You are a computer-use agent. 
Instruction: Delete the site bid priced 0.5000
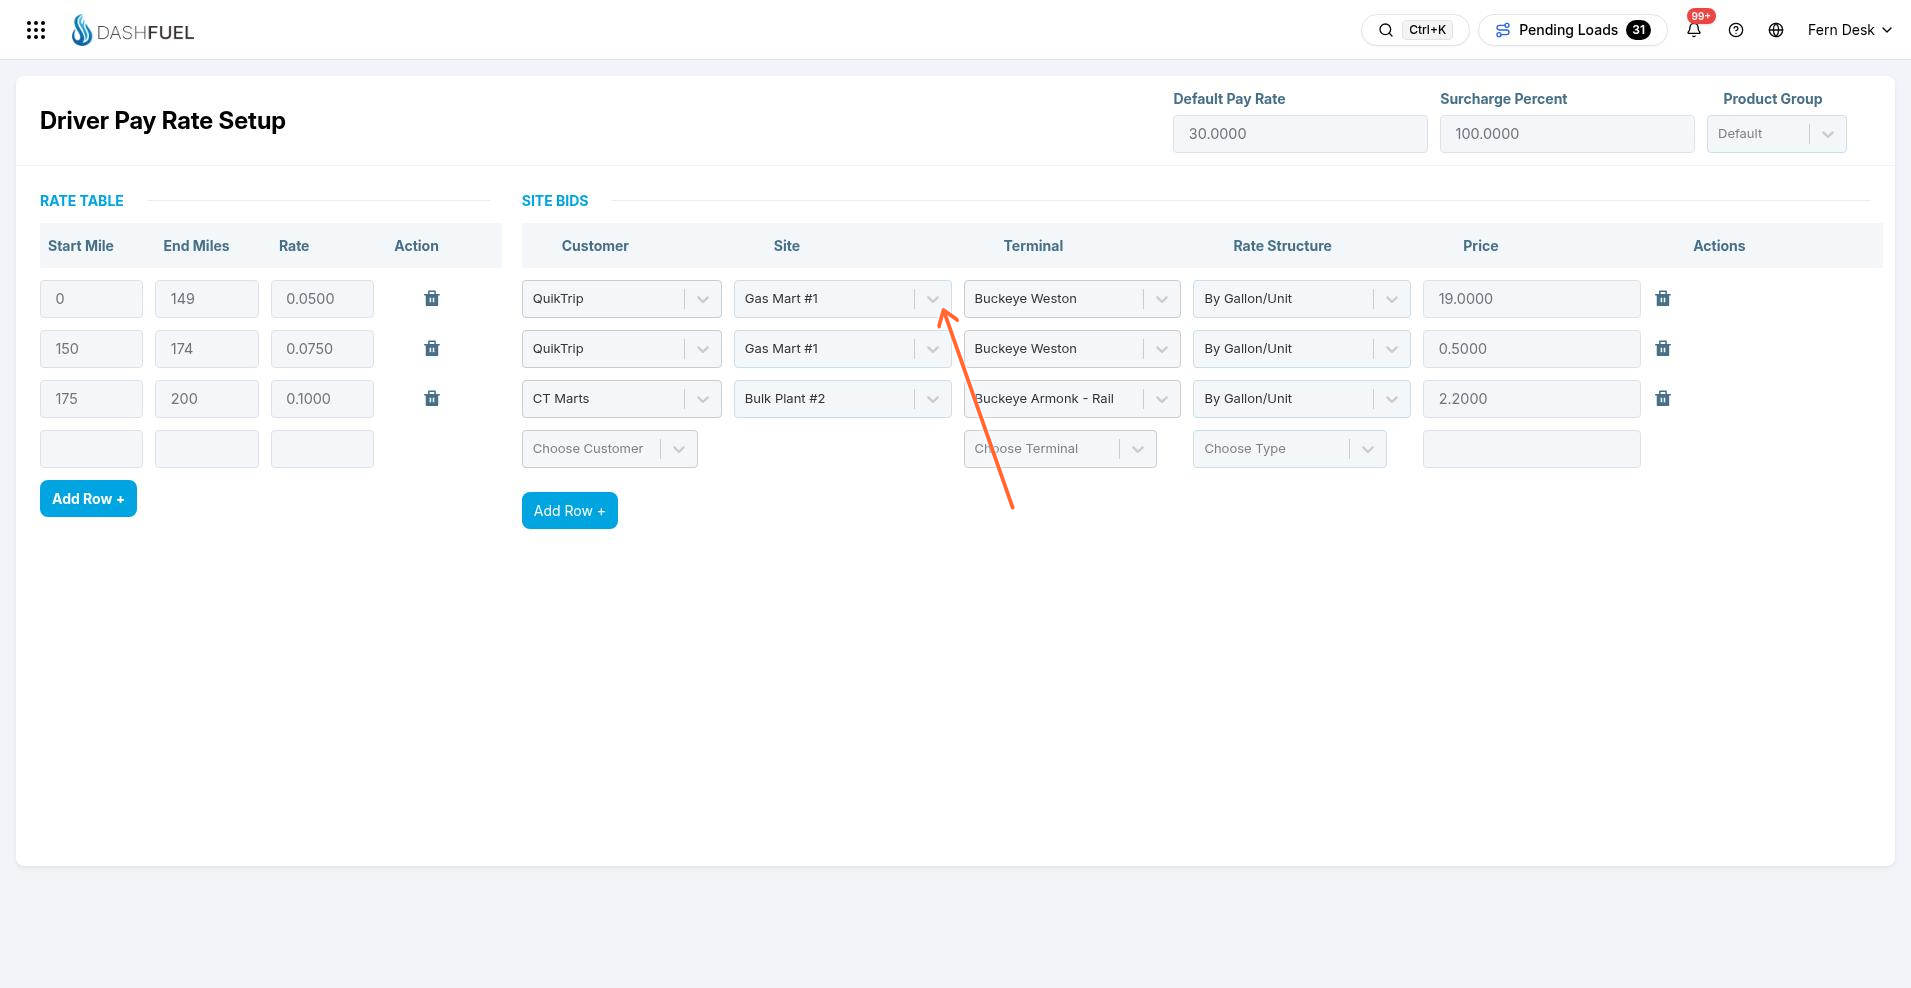point(1663,349)
